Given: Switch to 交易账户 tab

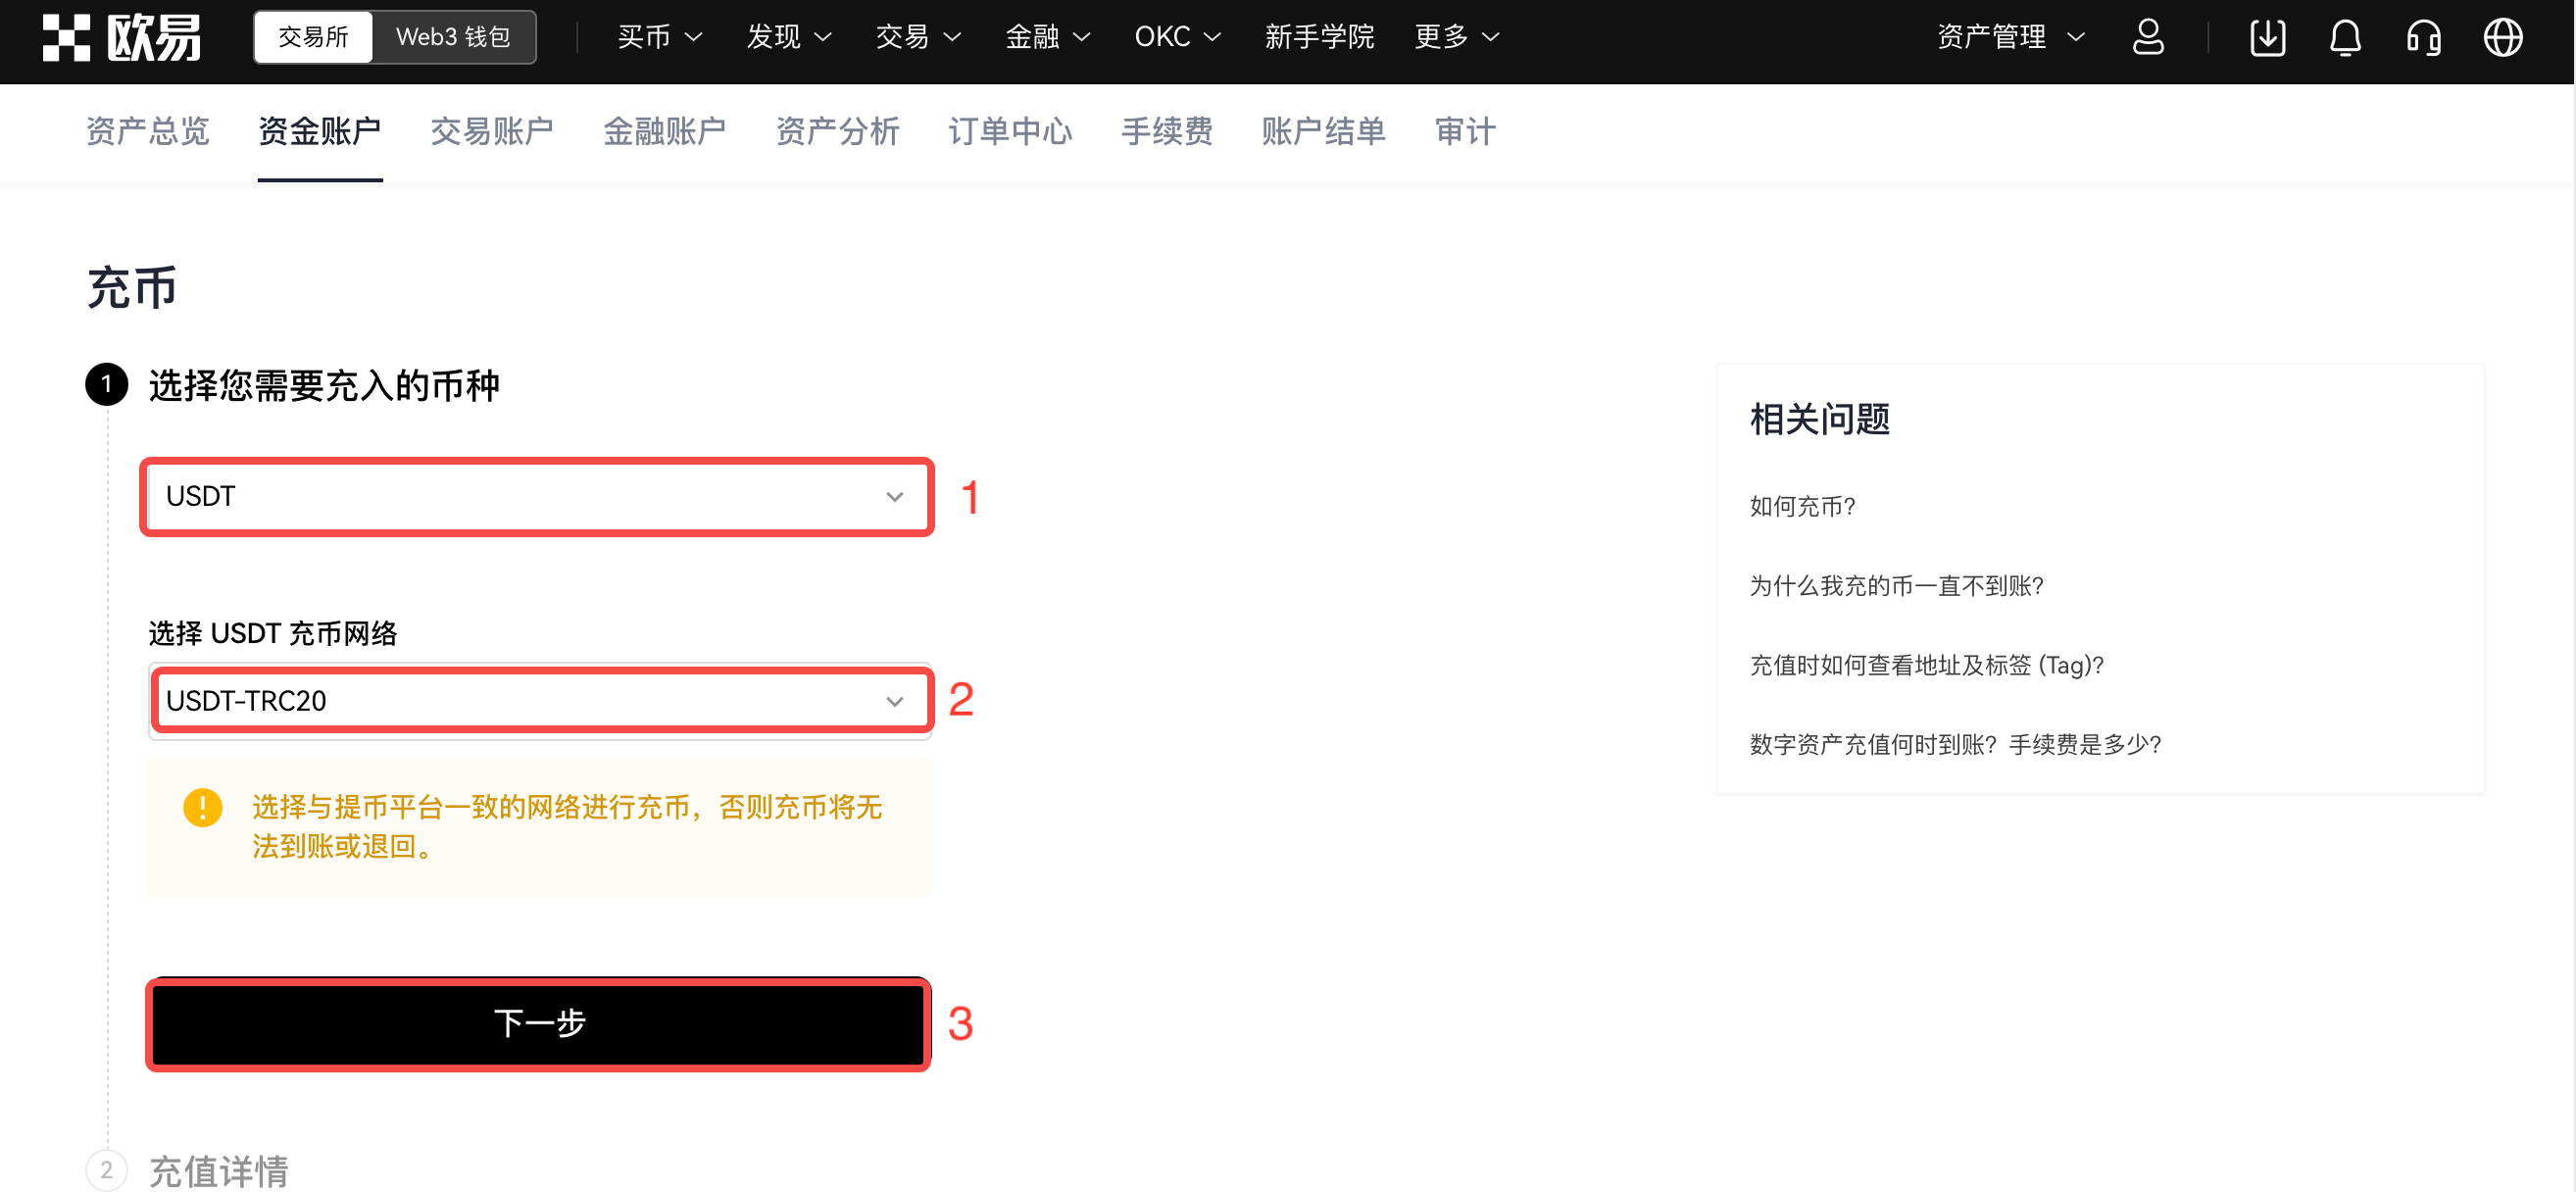Looking at the screenshot, I should [492, 131].
